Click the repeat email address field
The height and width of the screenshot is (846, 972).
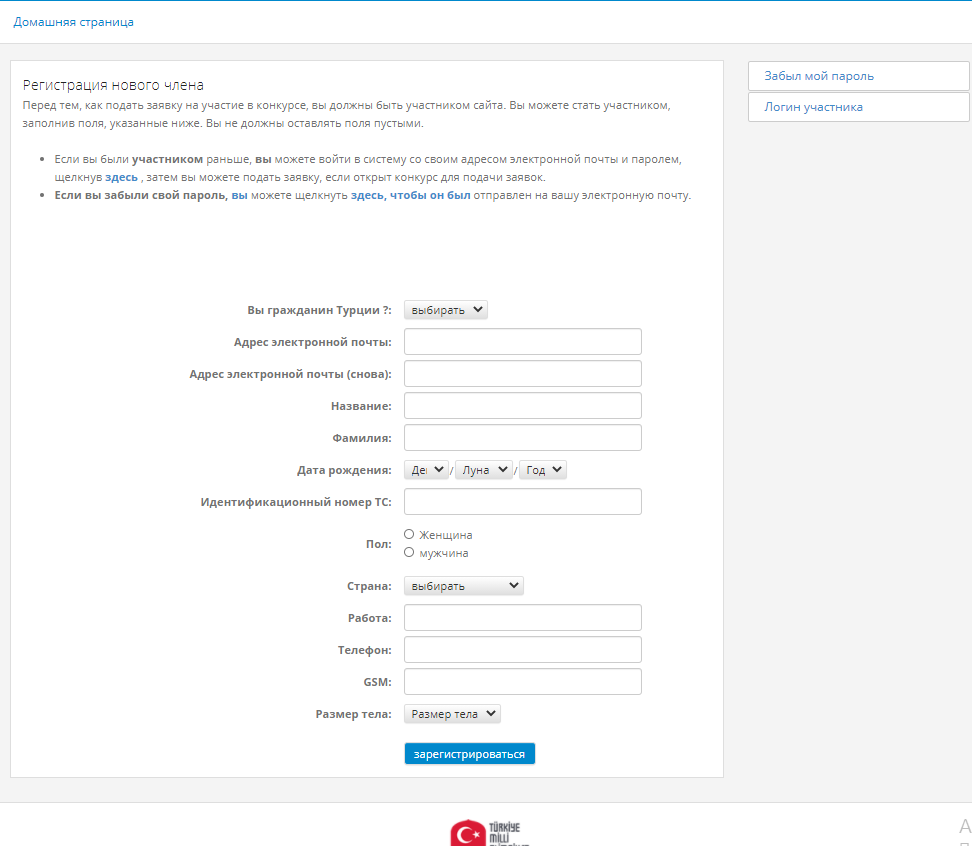tap(522, 374)
